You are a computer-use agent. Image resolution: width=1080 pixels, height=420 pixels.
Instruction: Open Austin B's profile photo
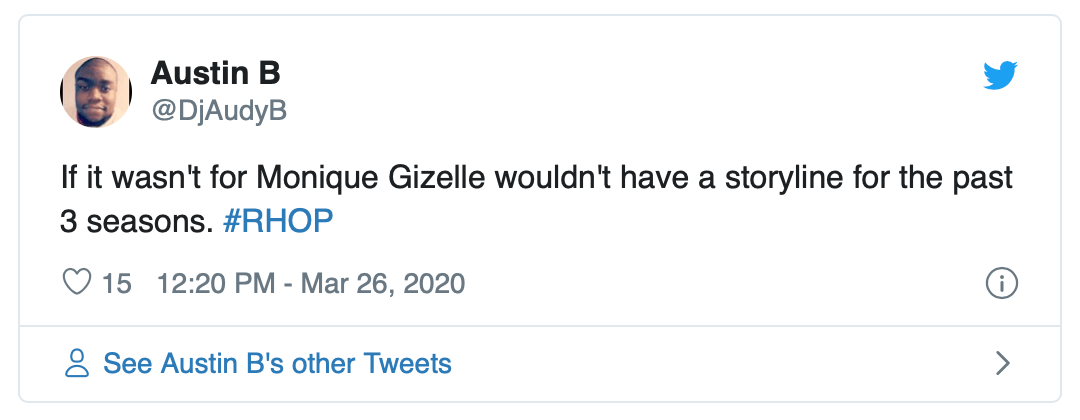[x=96, y=91]
